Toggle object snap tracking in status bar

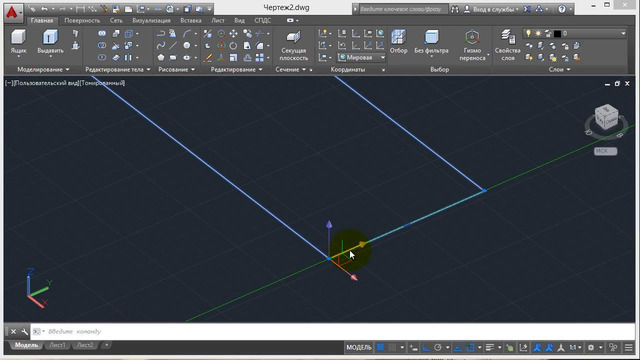[458, 347]
